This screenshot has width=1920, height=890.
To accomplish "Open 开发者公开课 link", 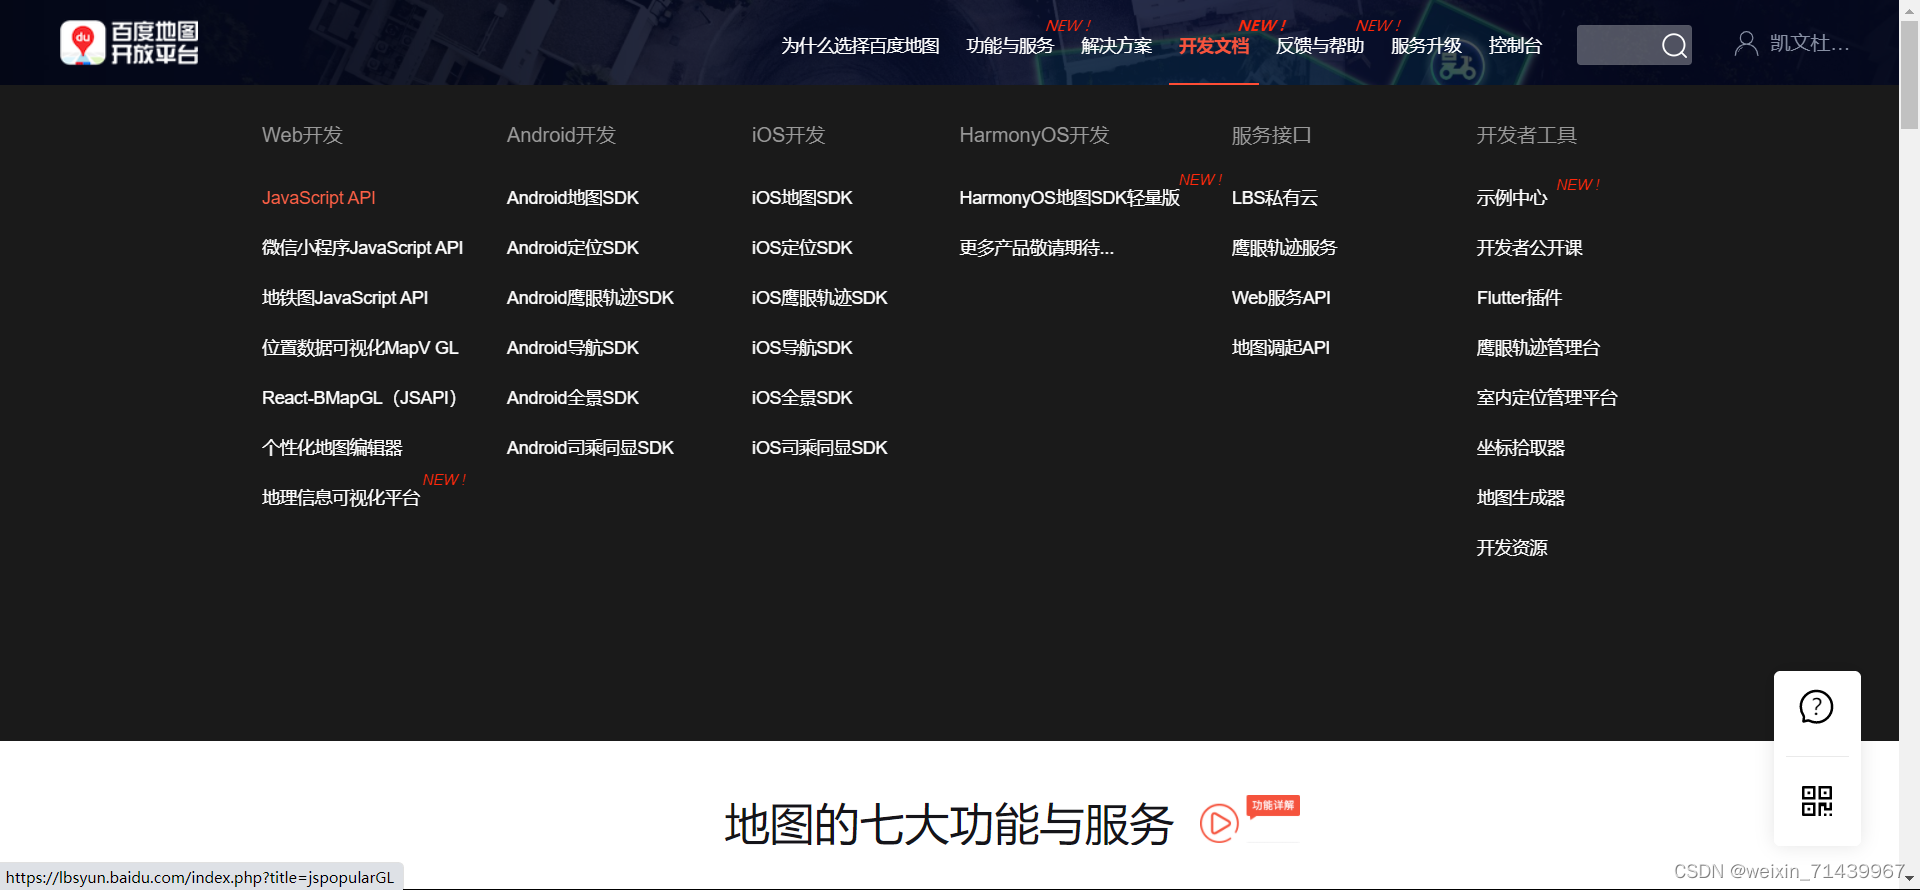I will [x=1530, y=248].
